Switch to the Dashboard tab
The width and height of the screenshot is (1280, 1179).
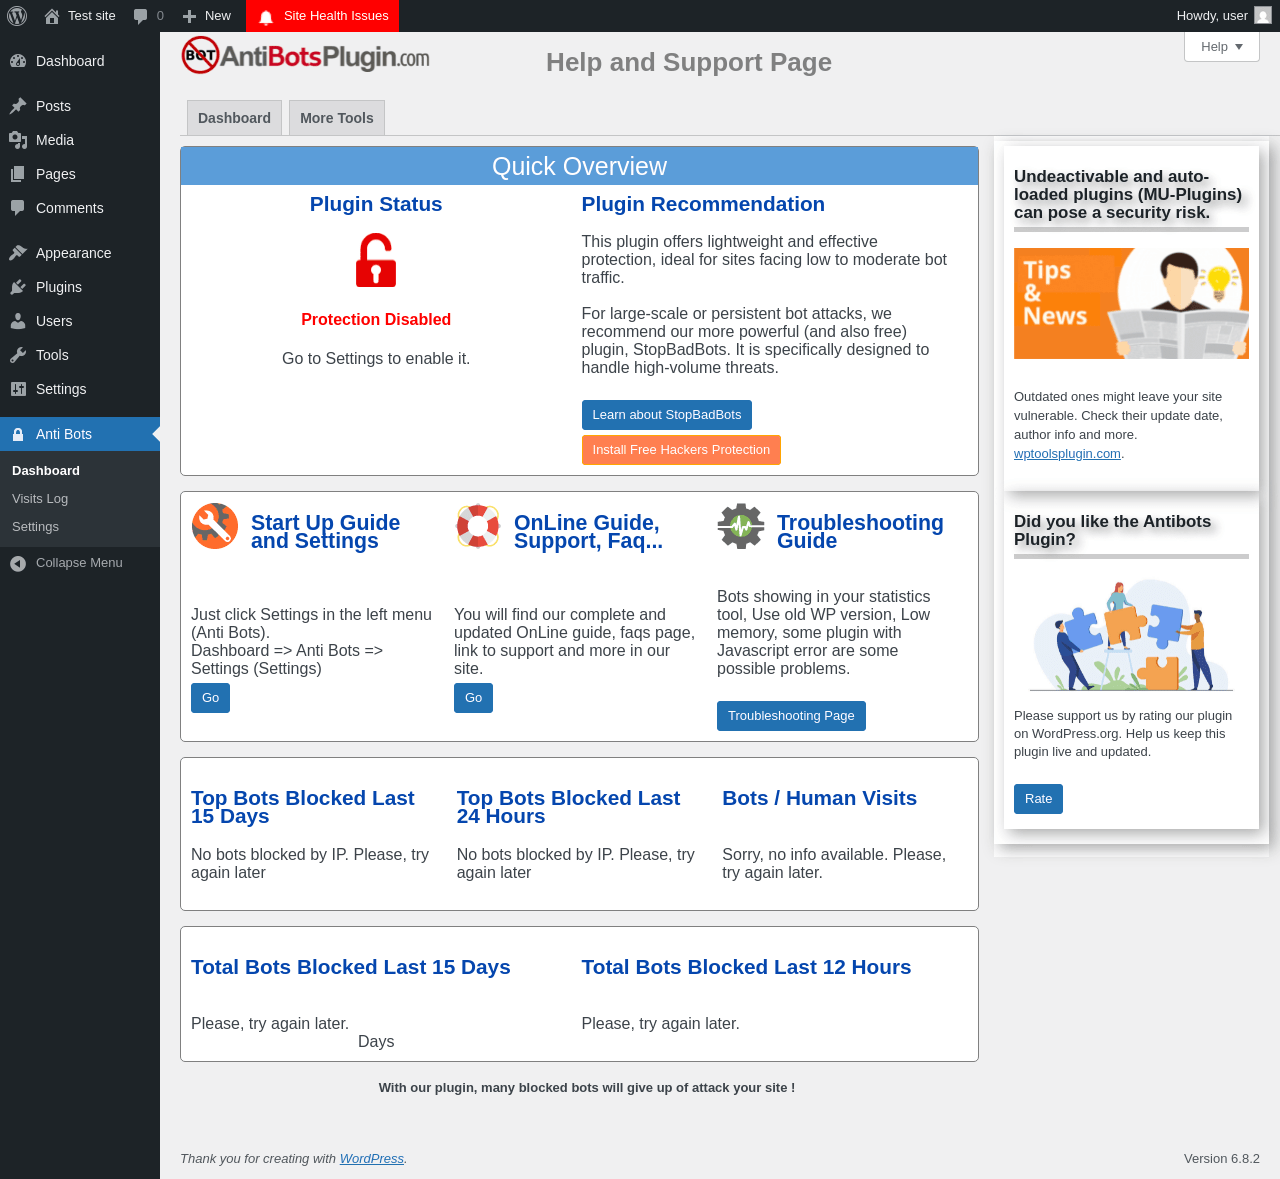tap(234, 118)
